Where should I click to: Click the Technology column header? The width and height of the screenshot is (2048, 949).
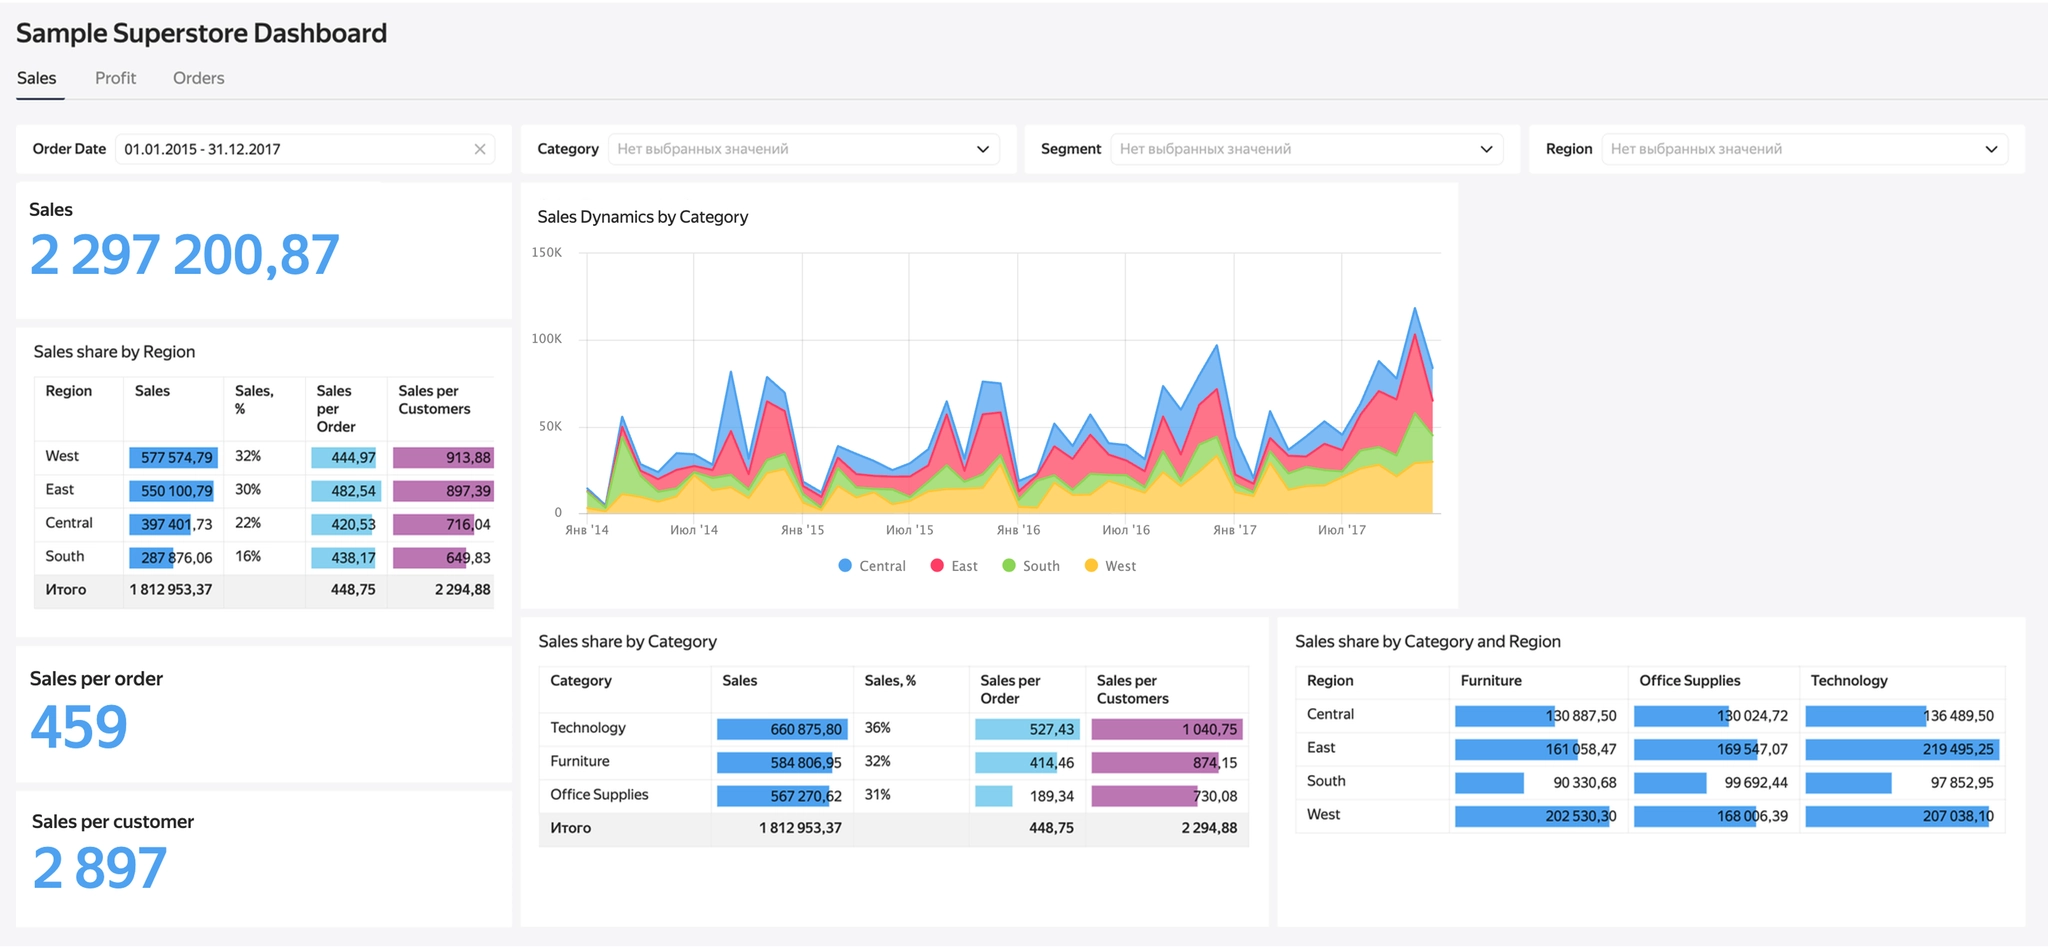pyautogui.click(x=1849, y=680)
